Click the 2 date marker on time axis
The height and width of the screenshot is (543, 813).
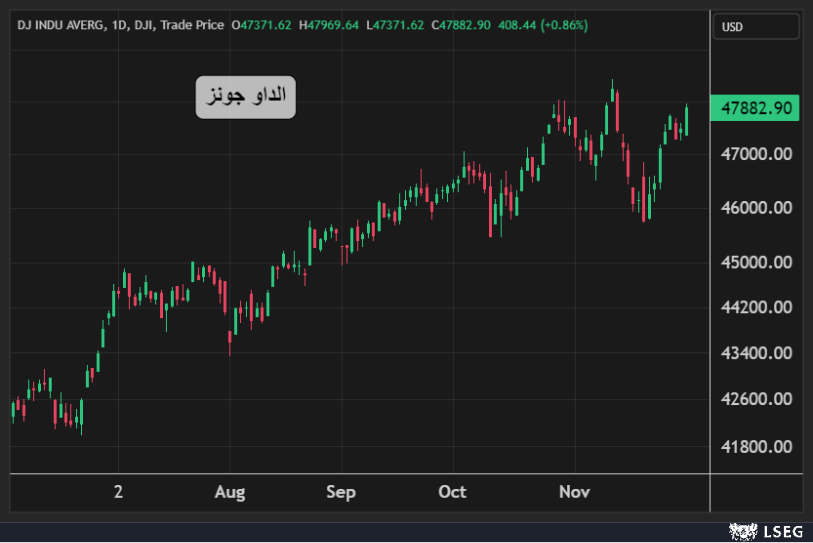119,492
